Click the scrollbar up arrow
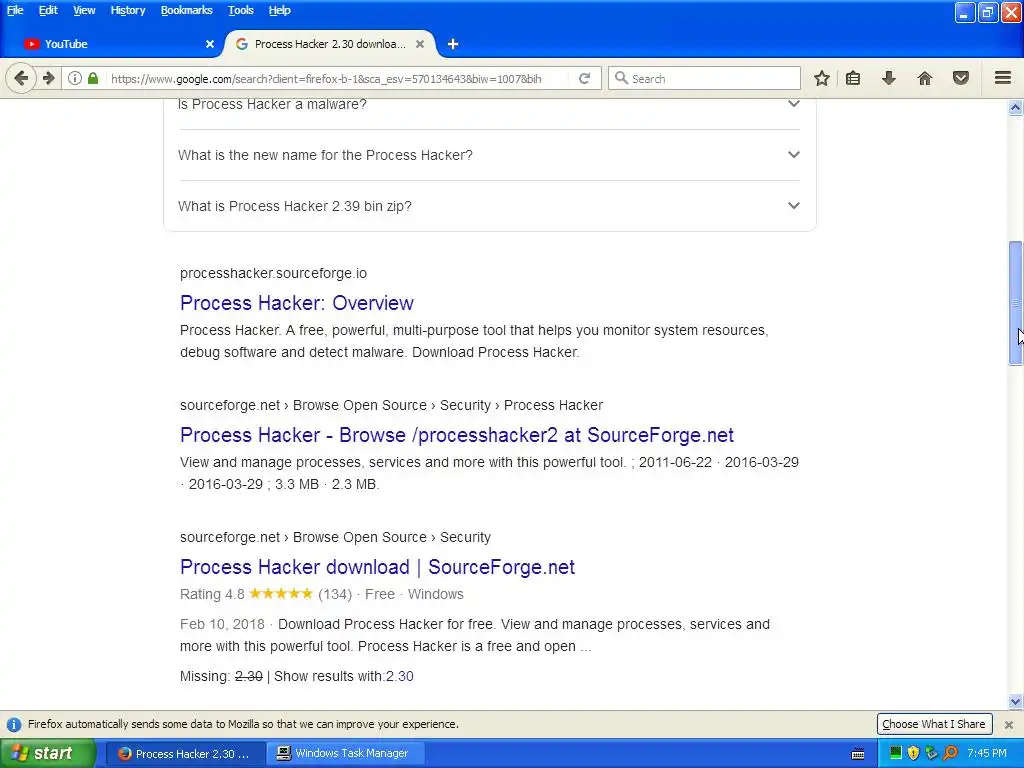 click(1015, 108)
